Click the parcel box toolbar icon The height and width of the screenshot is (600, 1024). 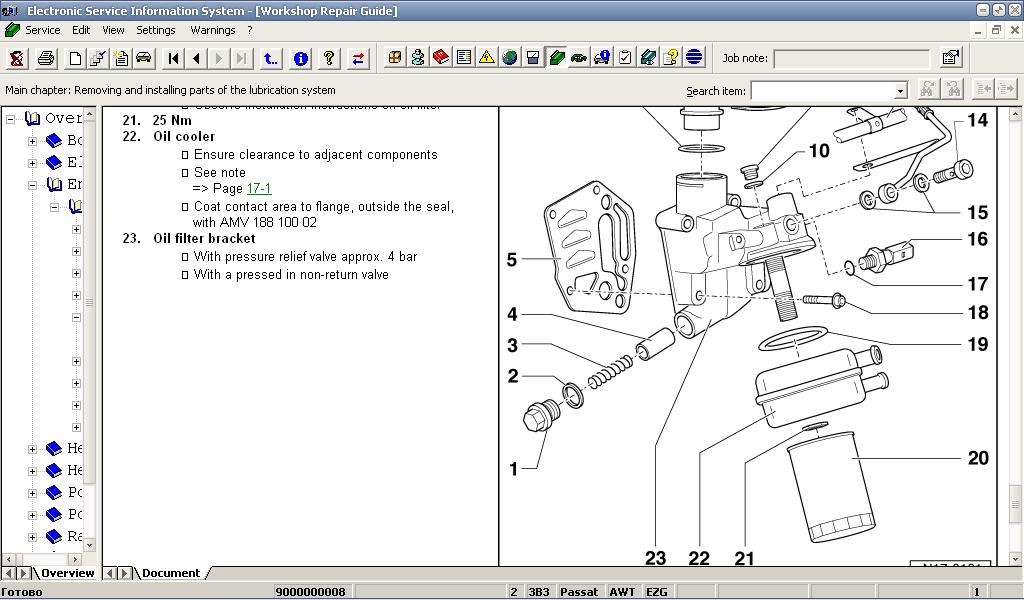pyautogui.click(x=395, y=58)
